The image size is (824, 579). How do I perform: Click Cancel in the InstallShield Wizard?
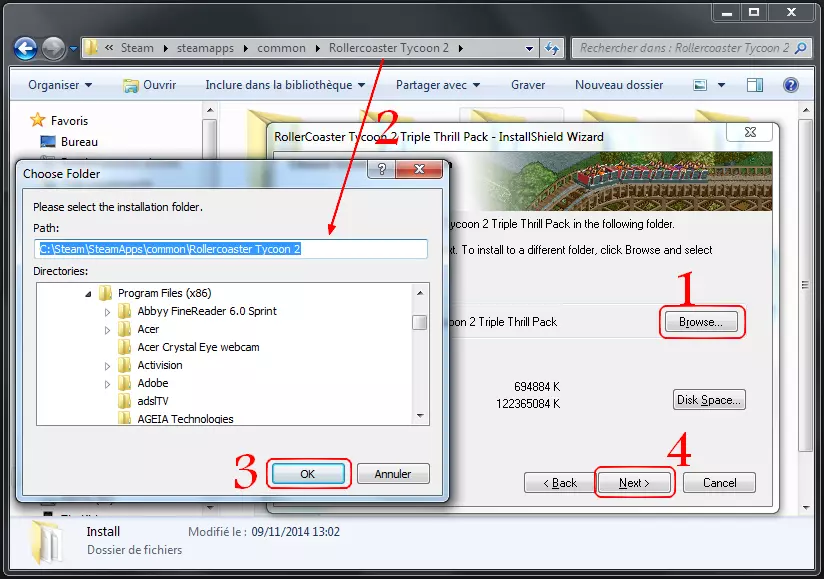pos(719,483)
